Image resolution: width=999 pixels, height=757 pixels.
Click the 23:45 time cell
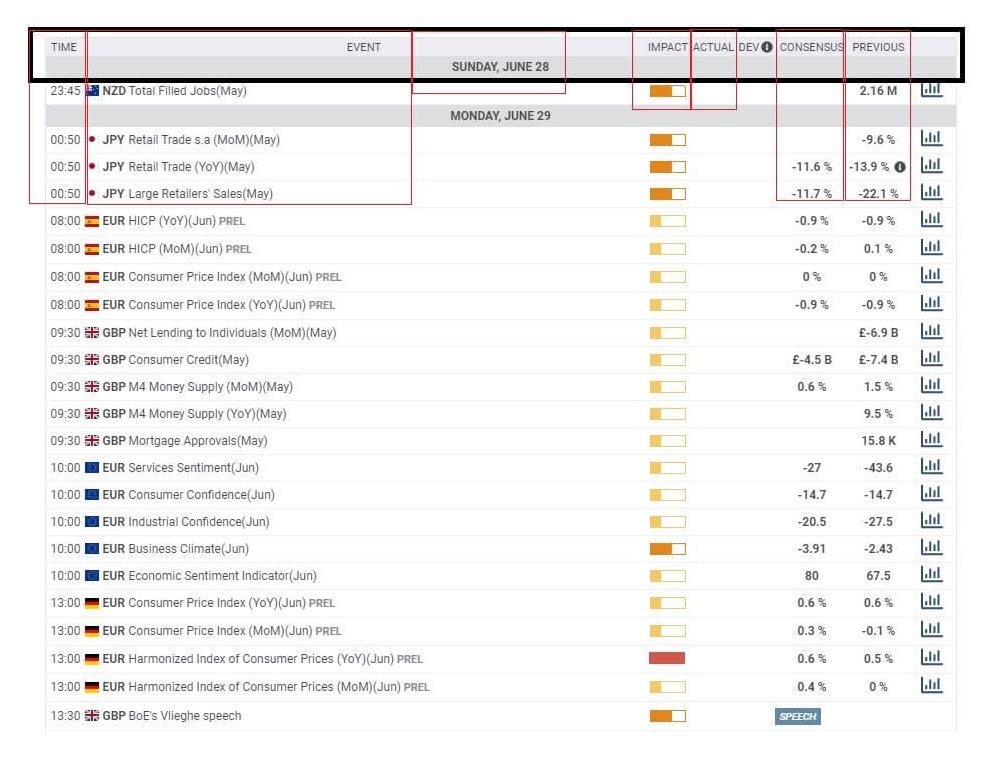coord(65,91)
